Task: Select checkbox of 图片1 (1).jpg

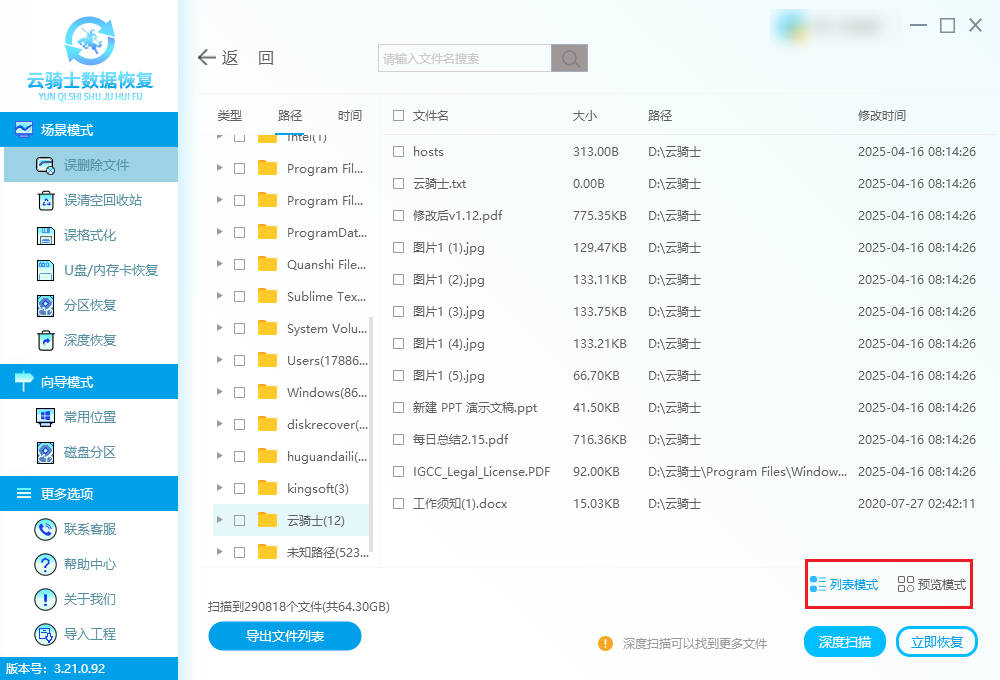Action: pos(399,248)
